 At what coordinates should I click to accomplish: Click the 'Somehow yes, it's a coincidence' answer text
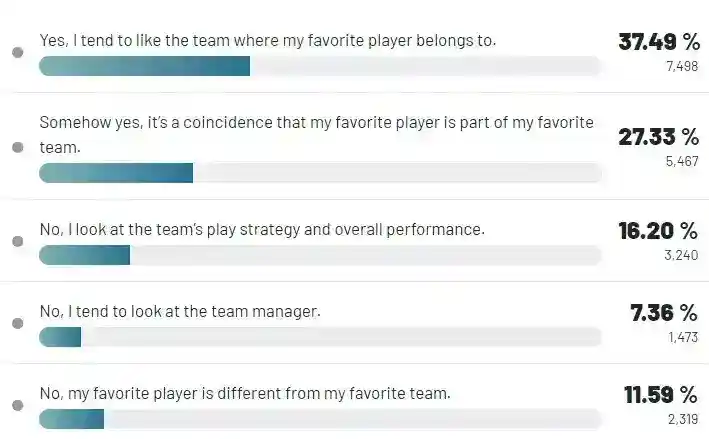pos(316,134)
